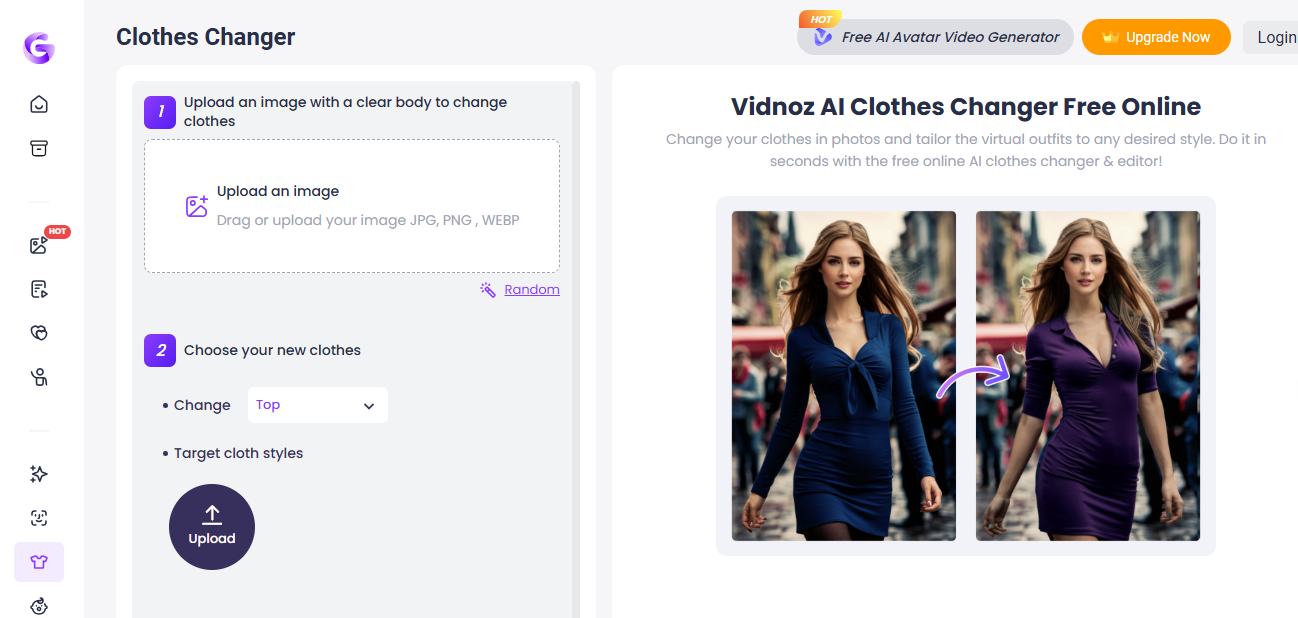Click the round Upload button for cloth styles
The width and height of the screenshot is (1298, 618).
point(212,527)
